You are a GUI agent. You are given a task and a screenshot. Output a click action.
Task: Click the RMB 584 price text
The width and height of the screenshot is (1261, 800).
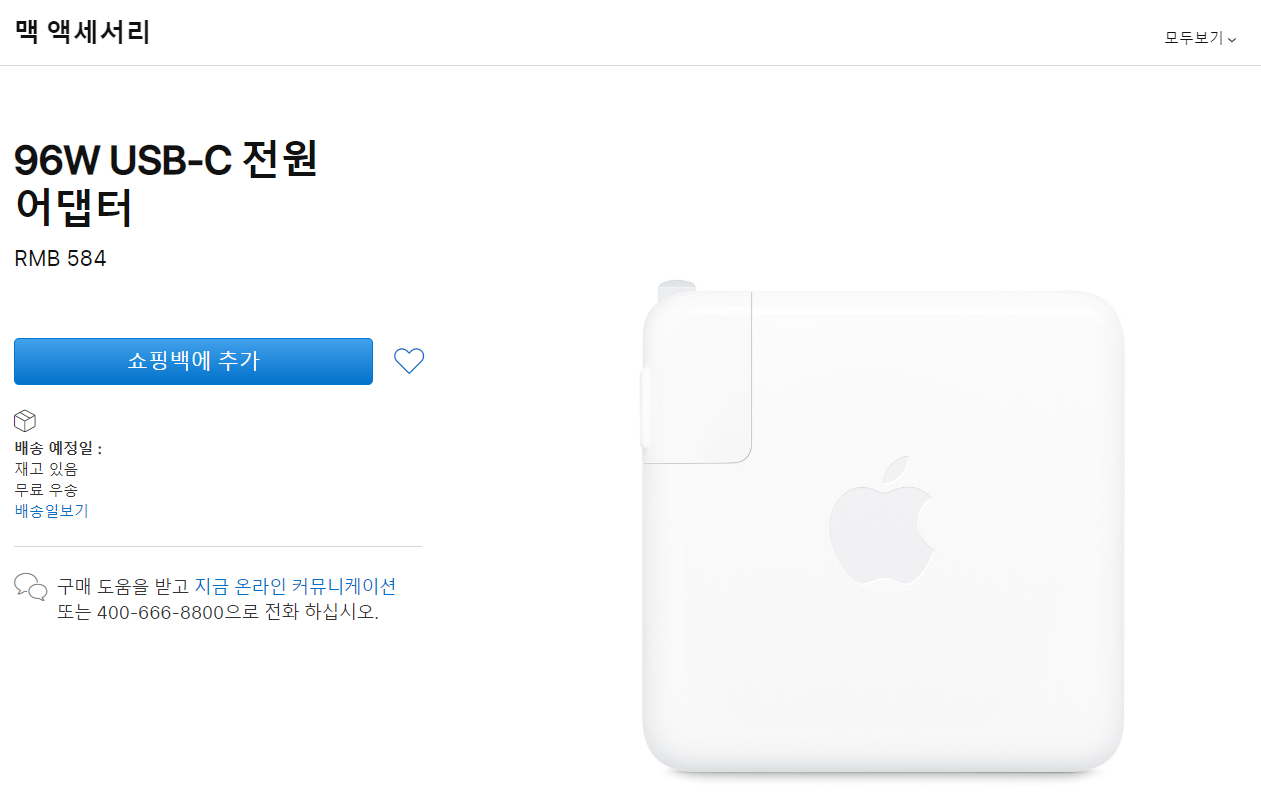tap(60, 259)
